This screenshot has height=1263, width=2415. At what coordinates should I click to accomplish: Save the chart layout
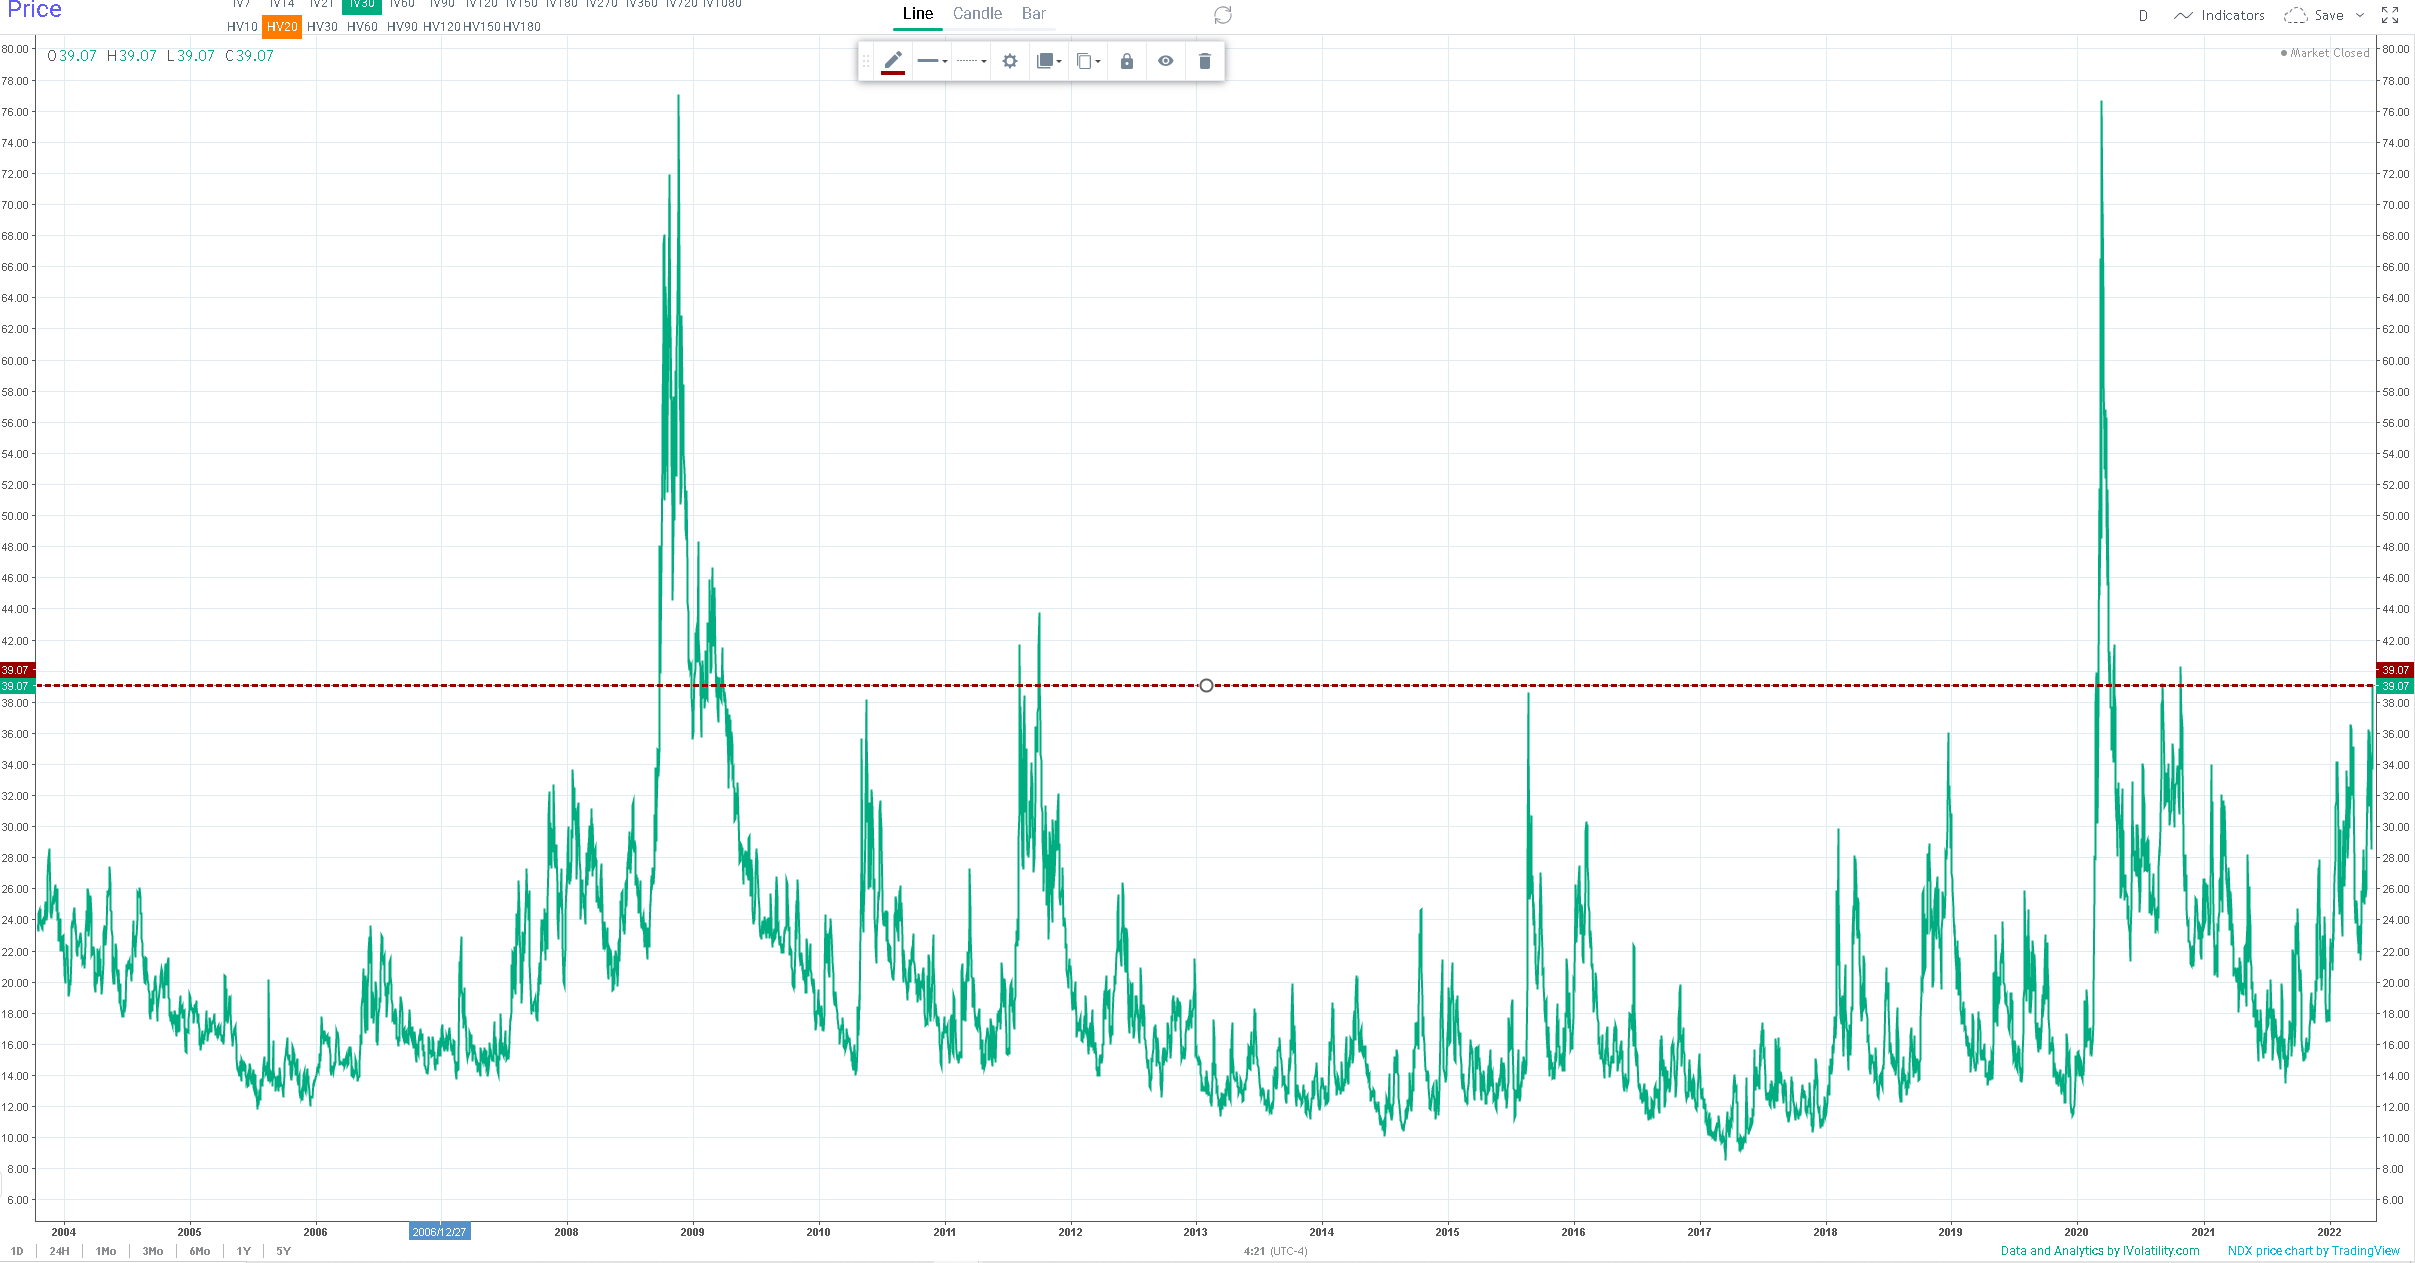(x=2314, y=15)
